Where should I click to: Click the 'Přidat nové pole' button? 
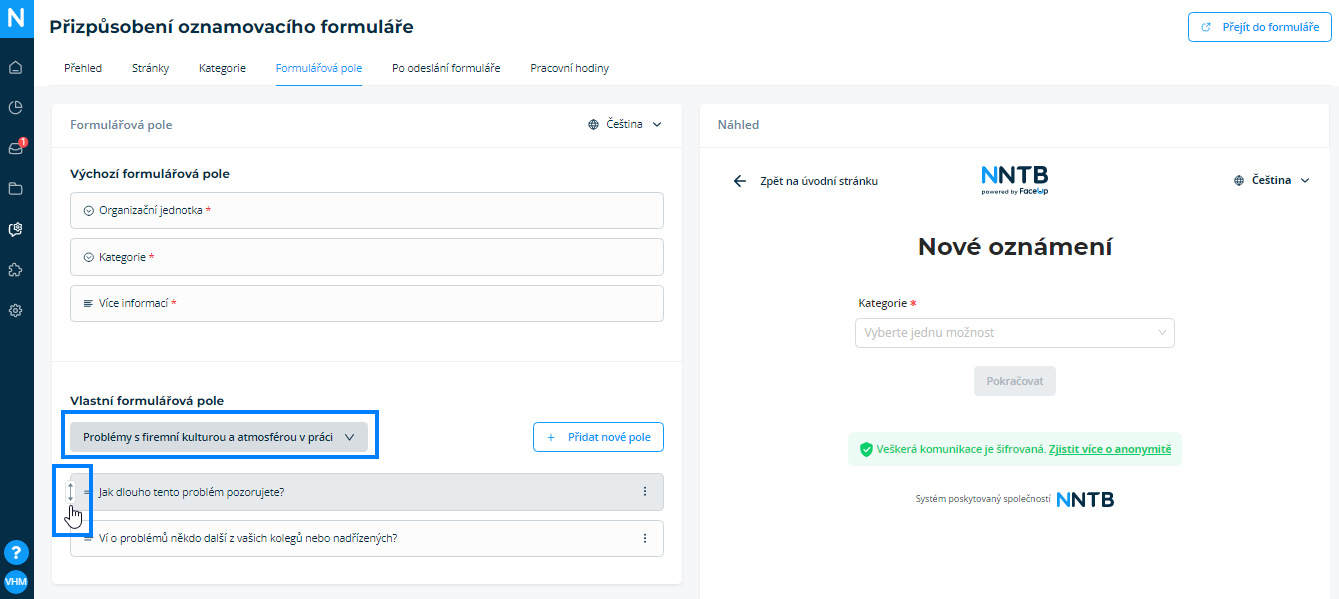coord(598,437)
